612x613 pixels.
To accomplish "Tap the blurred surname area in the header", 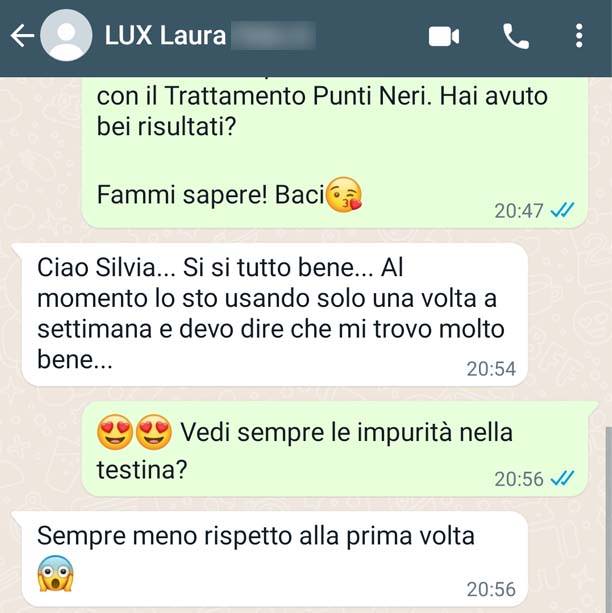I will (273, 36).
